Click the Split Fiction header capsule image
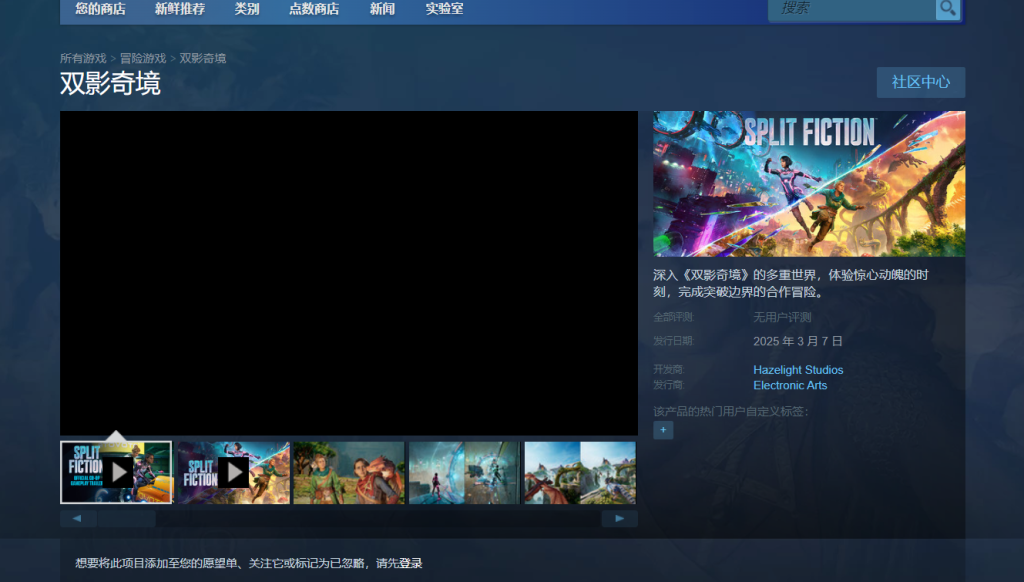Viewport: 1024px width, 582px height. 809,184
